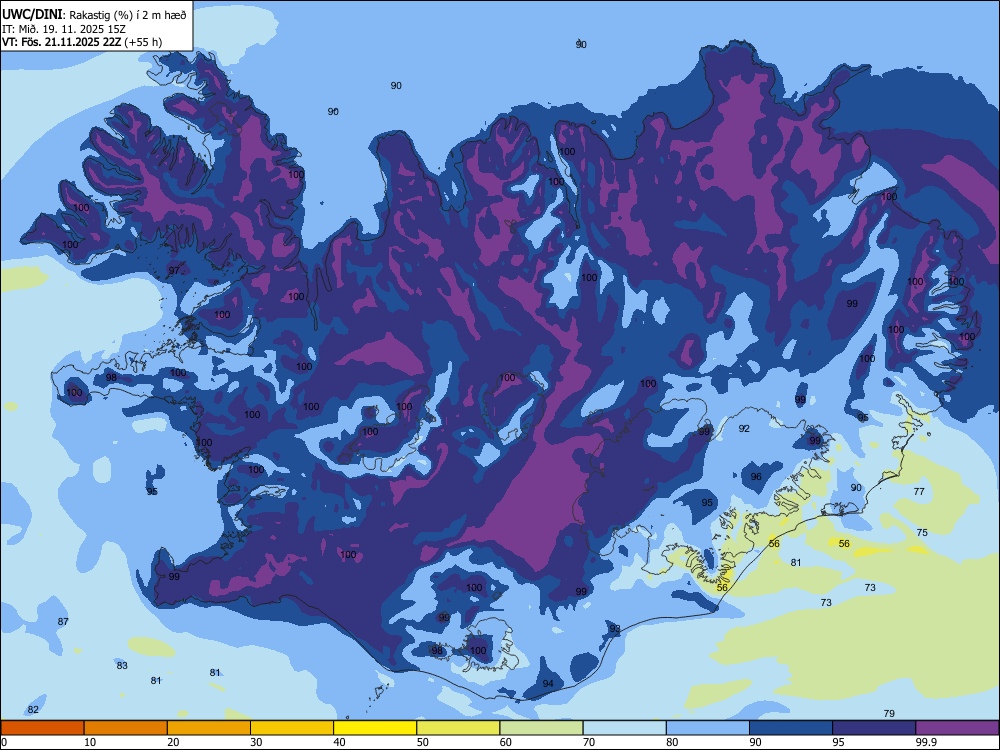
Task: Click the 'UWC/DINI' model title text
Action: click(x=32, y=15)
